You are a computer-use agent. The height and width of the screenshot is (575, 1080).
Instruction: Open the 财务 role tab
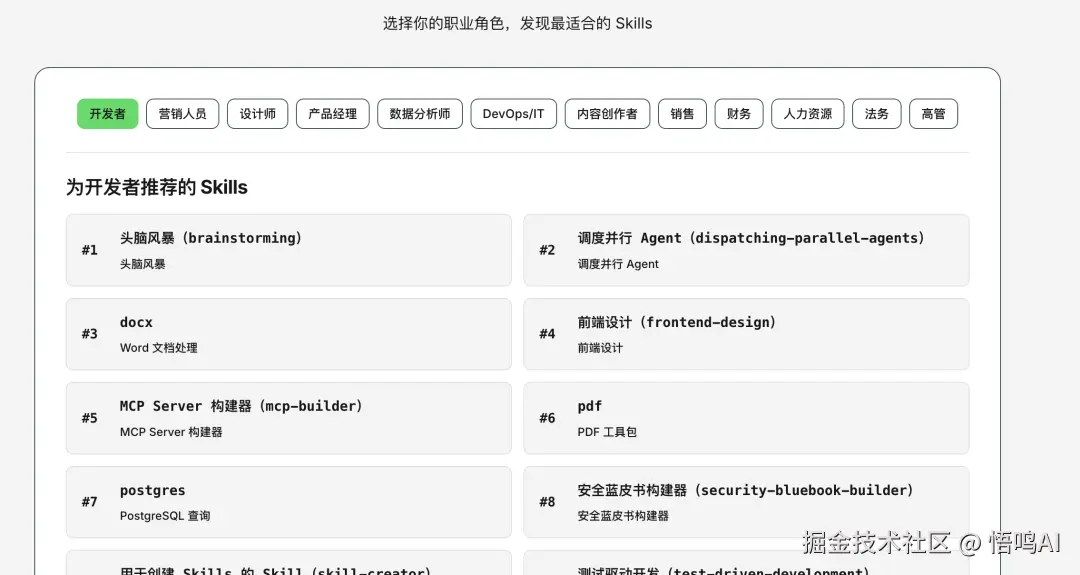click(739, 114)
